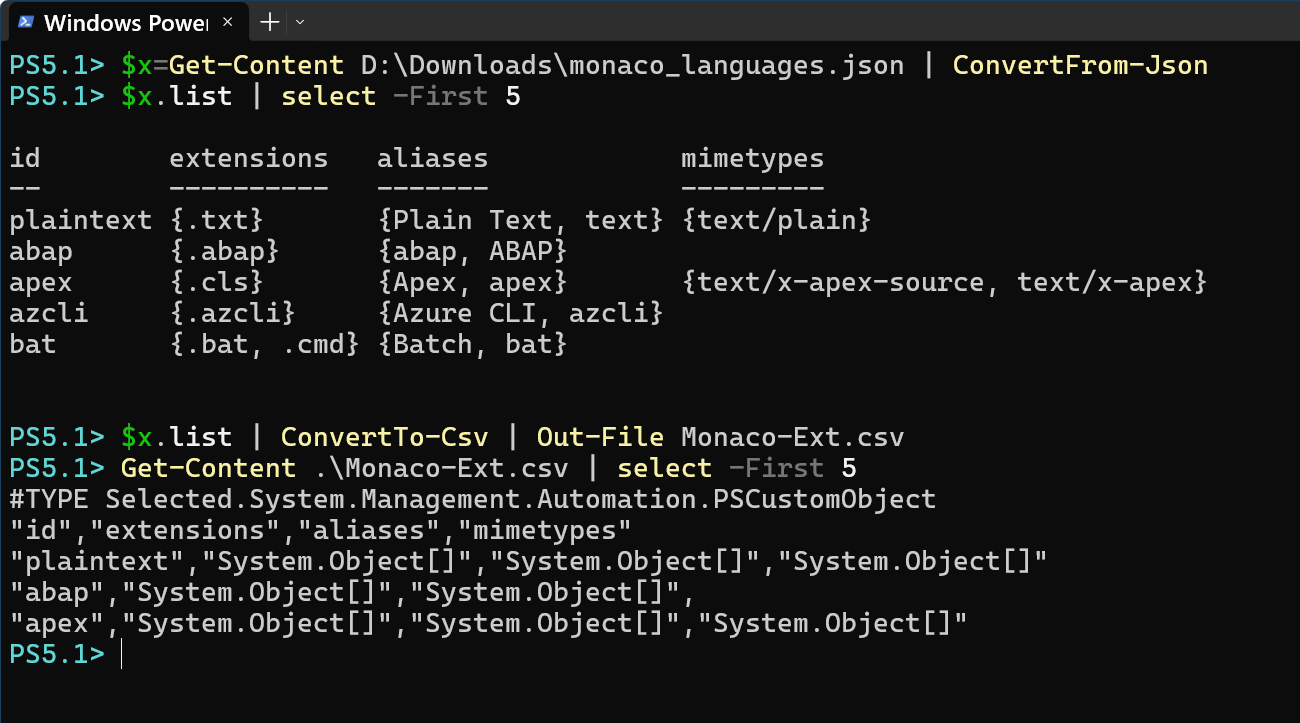The height and width of the screenshot is (723, 1300).
Task: Click the PowerShell icon on the tab
Action: (27, 22)
